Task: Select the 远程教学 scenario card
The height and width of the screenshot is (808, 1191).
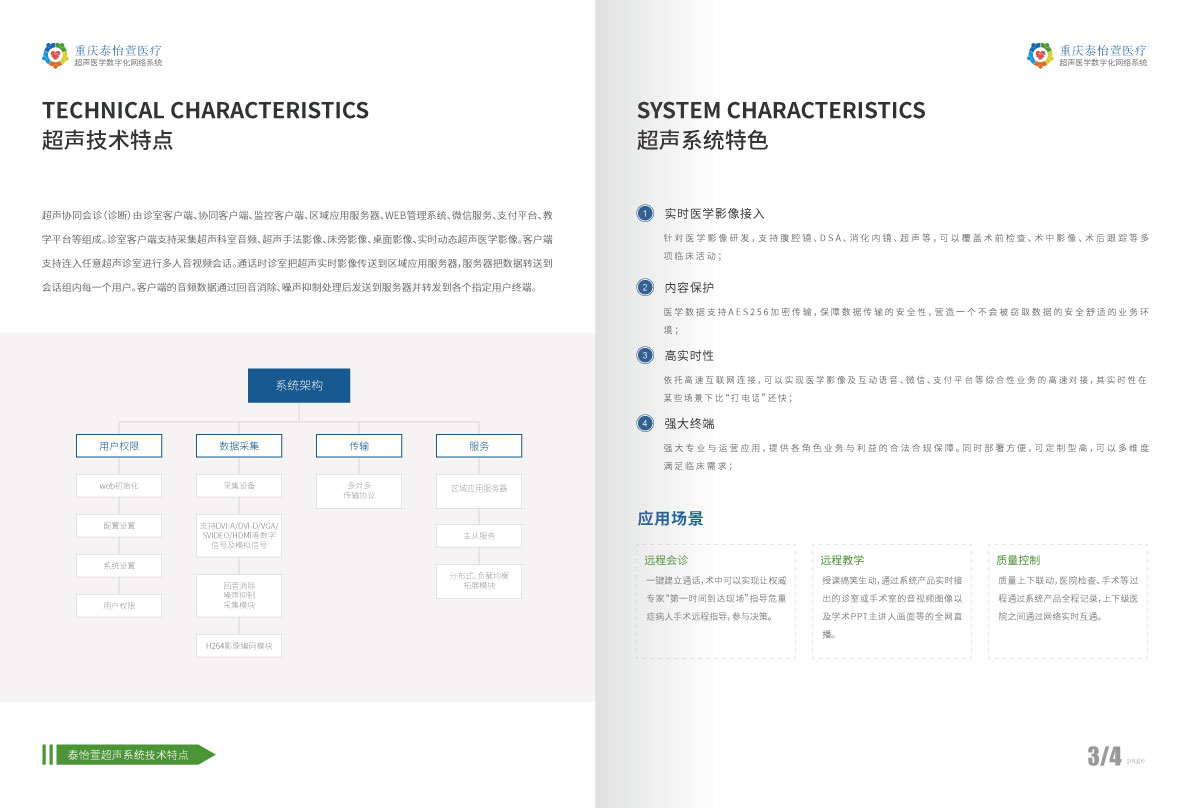Action: click(892, 600)
